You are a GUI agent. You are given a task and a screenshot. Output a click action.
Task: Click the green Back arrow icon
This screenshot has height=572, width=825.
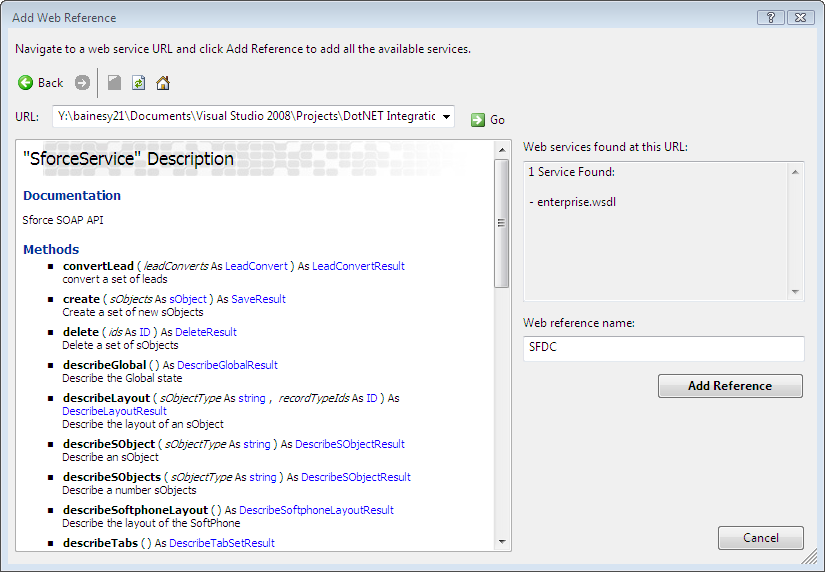25,83
